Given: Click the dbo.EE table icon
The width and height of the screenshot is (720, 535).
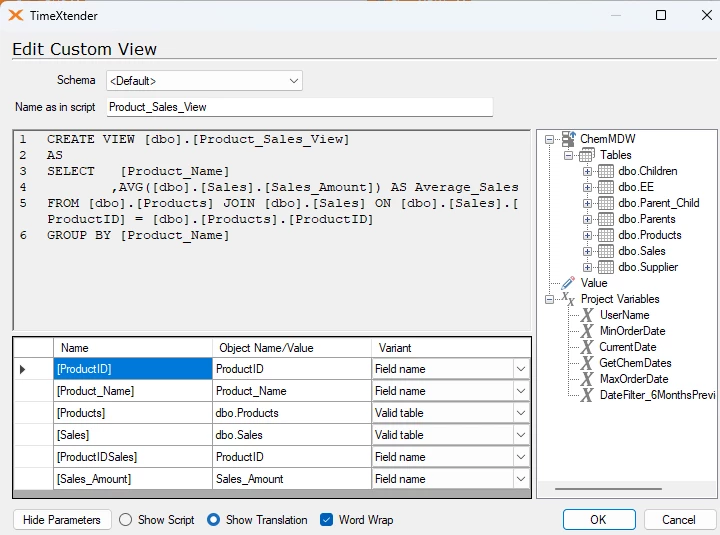Looking at the screenshot, I should tap(606, 187).
